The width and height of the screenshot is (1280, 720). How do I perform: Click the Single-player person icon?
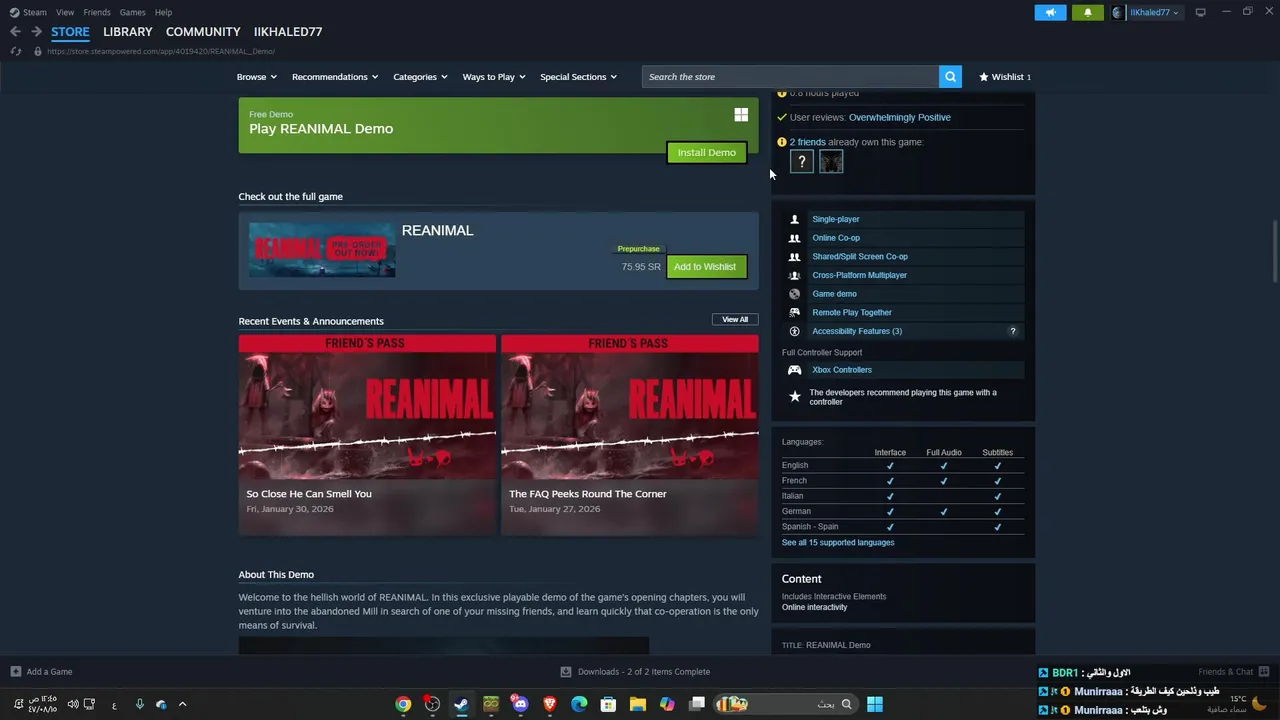click(x=794, y=219)
